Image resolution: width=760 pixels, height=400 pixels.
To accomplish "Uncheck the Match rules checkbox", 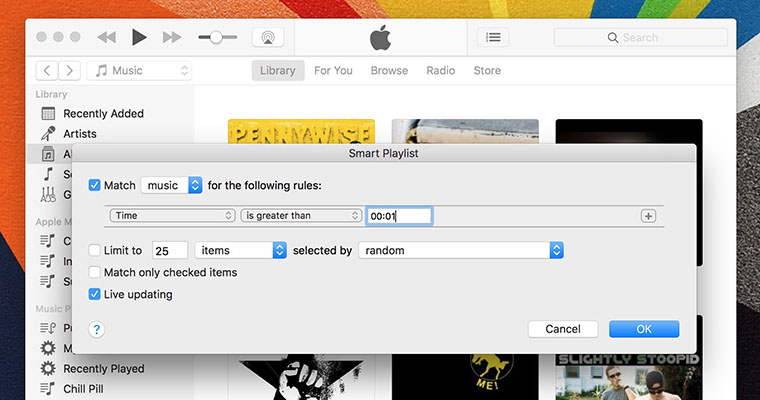I will 95,185.
